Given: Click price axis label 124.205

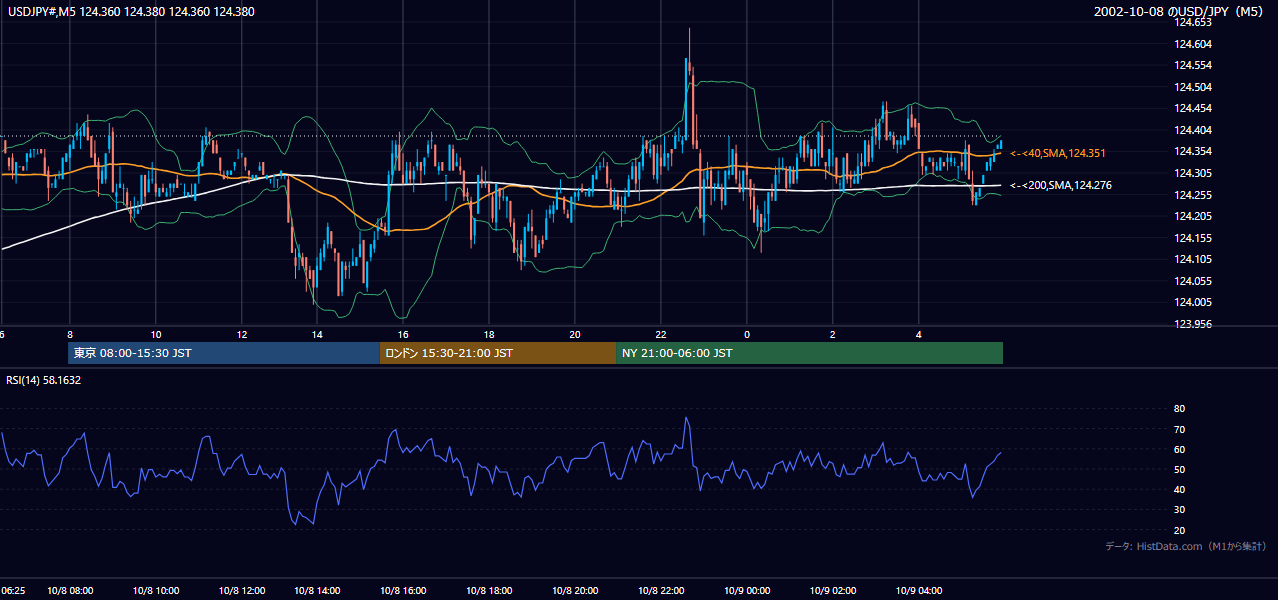Looking at the screenshot, I should (x=1193, y=216).
